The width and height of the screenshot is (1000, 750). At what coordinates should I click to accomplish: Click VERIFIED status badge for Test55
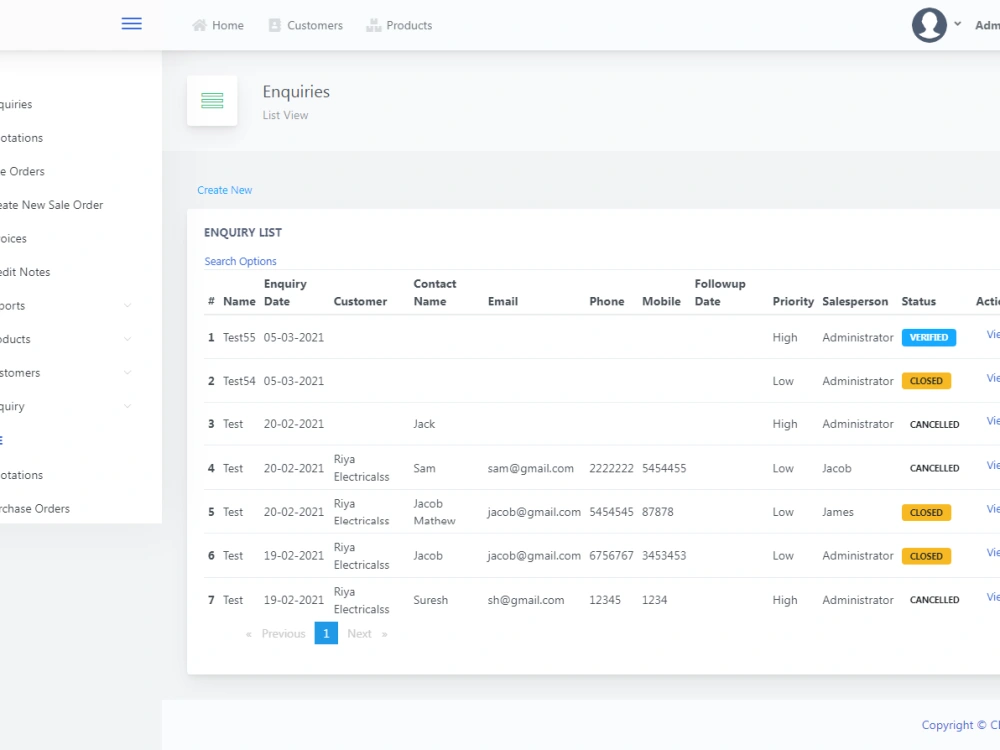point(929,337)
